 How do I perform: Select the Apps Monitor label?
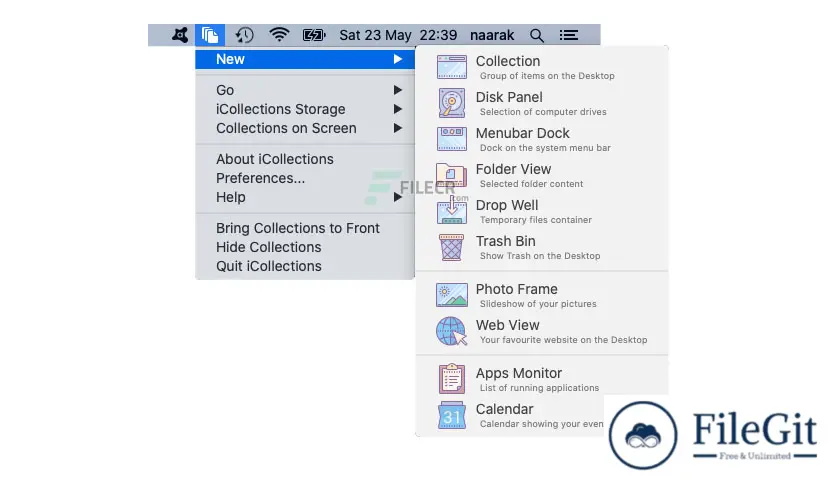(x=518, y=373)
